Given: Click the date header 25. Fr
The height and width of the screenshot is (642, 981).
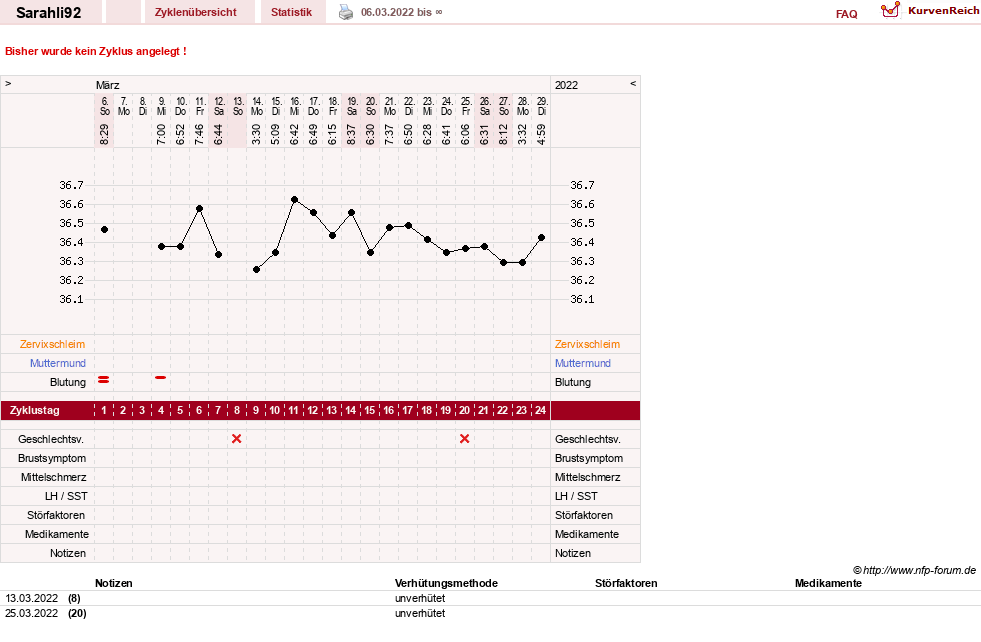Looking at the screenshot, I should click(x=466, y=106).
